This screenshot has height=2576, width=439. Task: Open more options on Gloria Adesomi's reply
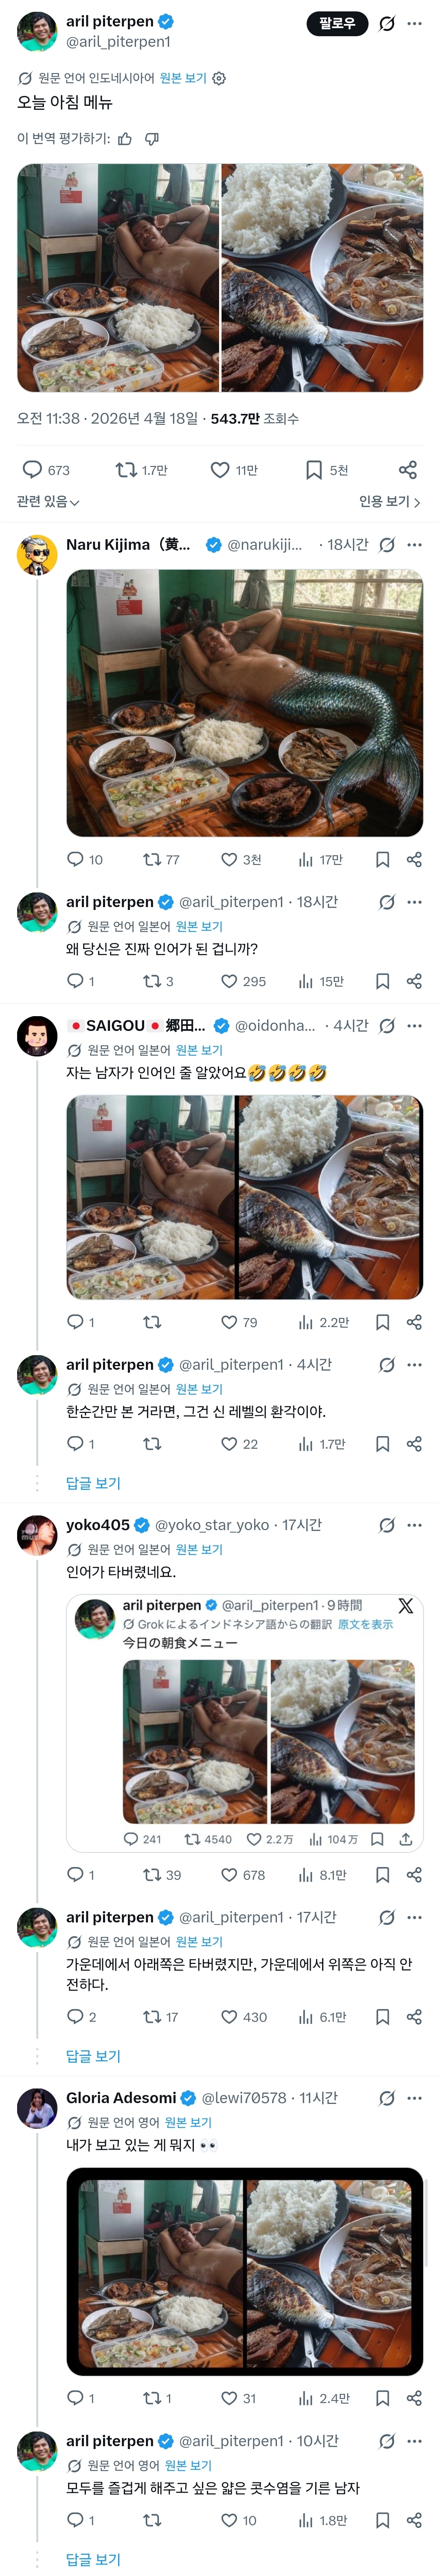(x=414, y=2098)
